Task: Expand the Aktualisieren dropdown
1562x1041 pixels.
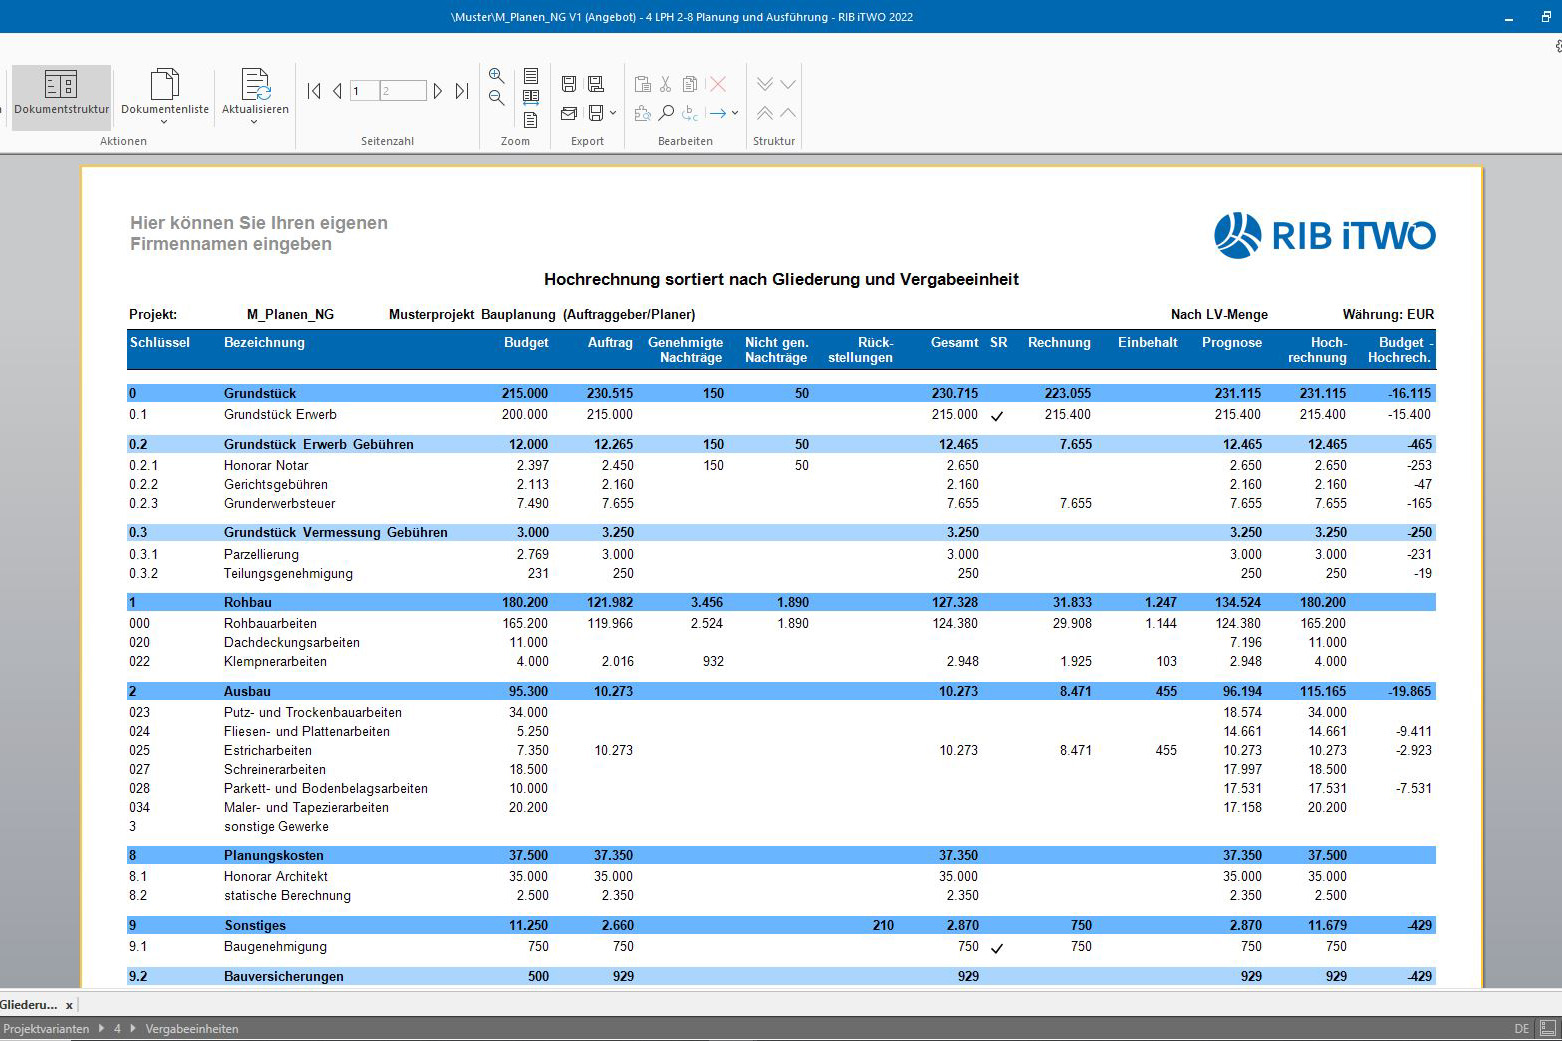Action: [254, 122]
